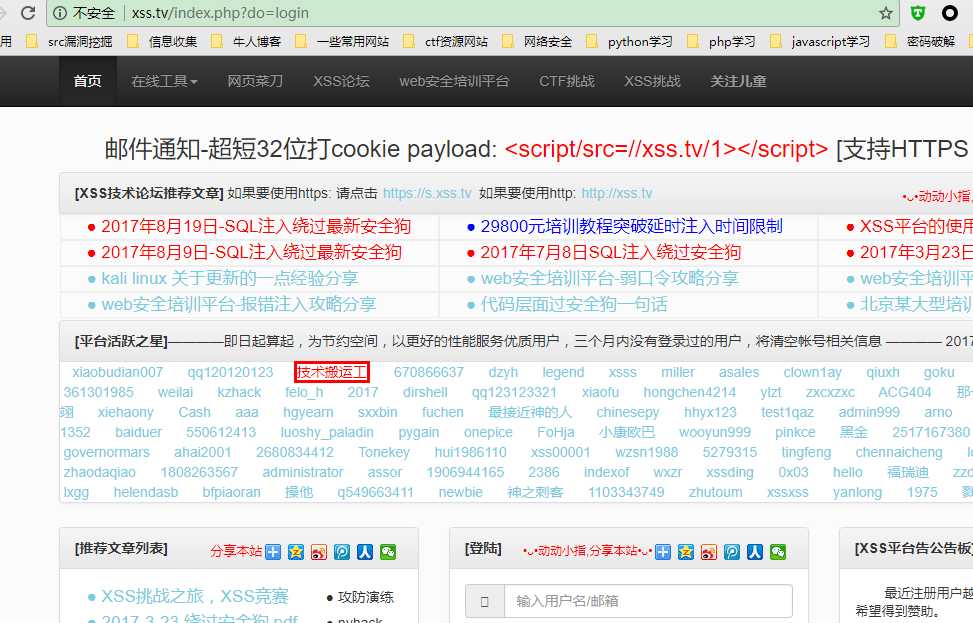The height and width of the screenshot is (623, 973).
Task: Open the ctf资源网站 bookmark folder
Action: (446, 42)
